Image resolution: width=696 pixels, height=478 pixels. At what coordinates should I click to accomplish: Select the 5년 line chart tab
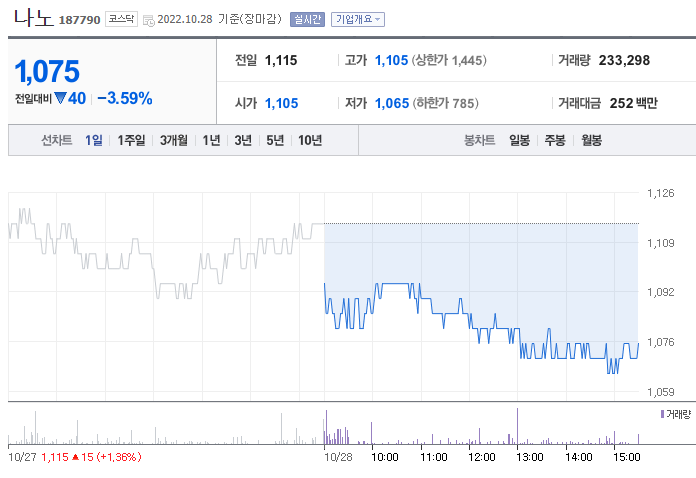pos(275,140)
